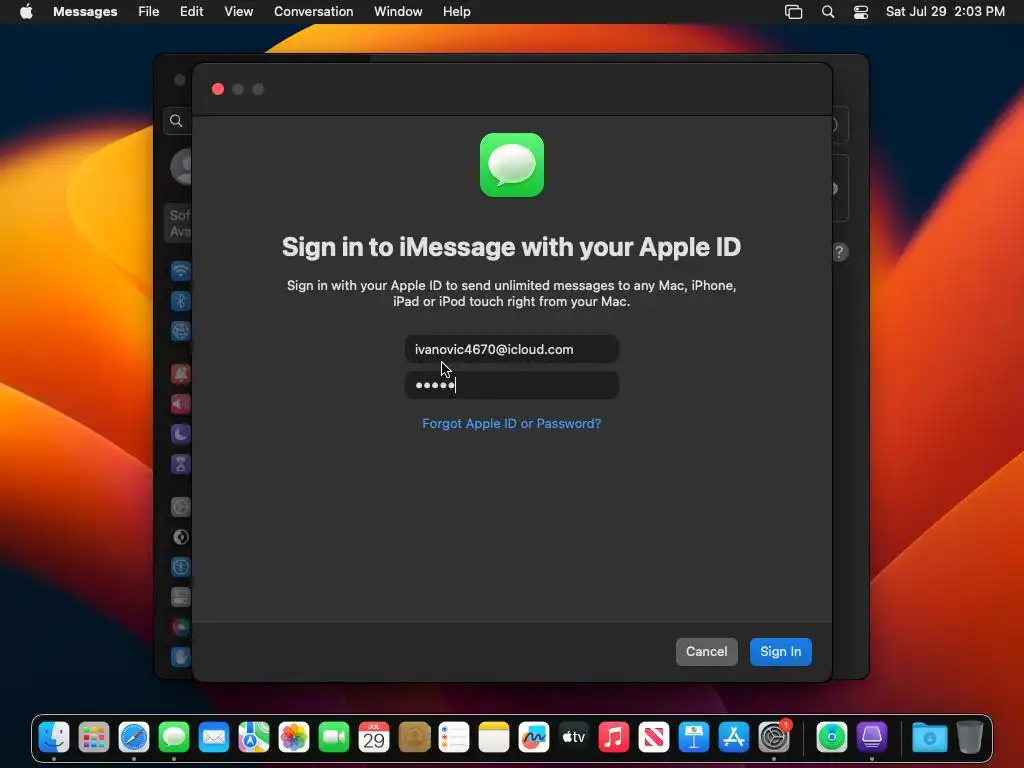Launch Safari from the Dock
Viewport: 1024px width, 768px height.
coord(134,738)
